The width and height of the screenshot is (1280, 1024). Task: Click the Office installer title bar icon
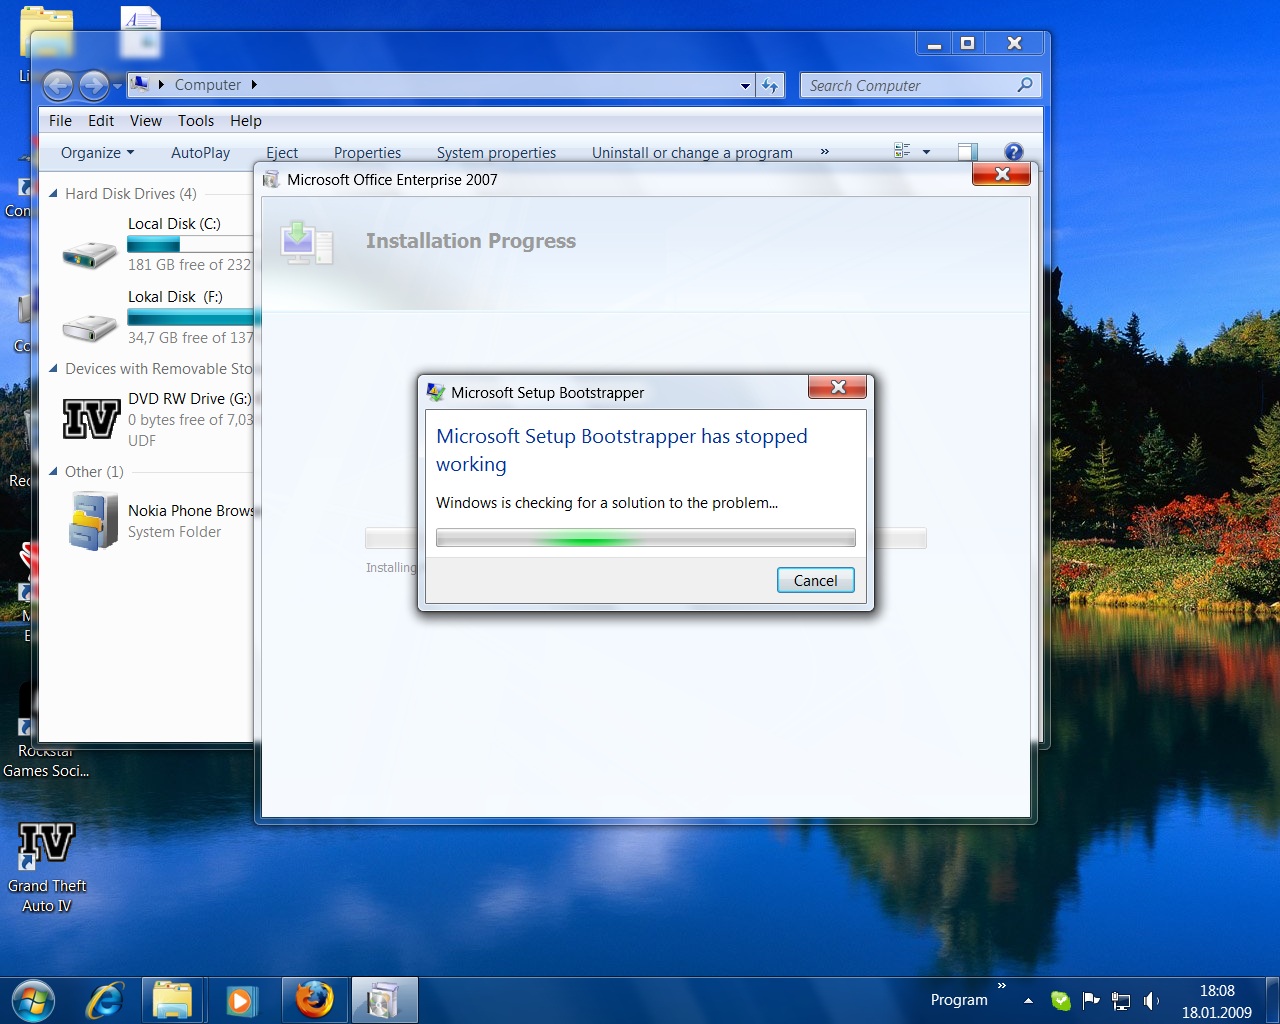click(271, 180)
